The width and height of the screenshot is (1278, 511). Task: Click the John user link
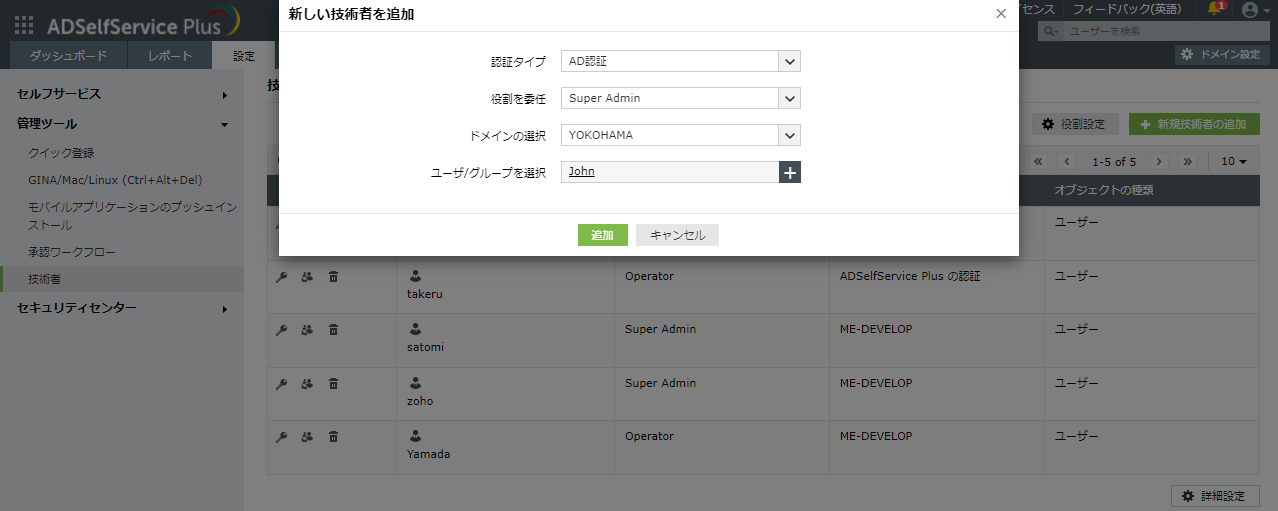coord(582,172)
